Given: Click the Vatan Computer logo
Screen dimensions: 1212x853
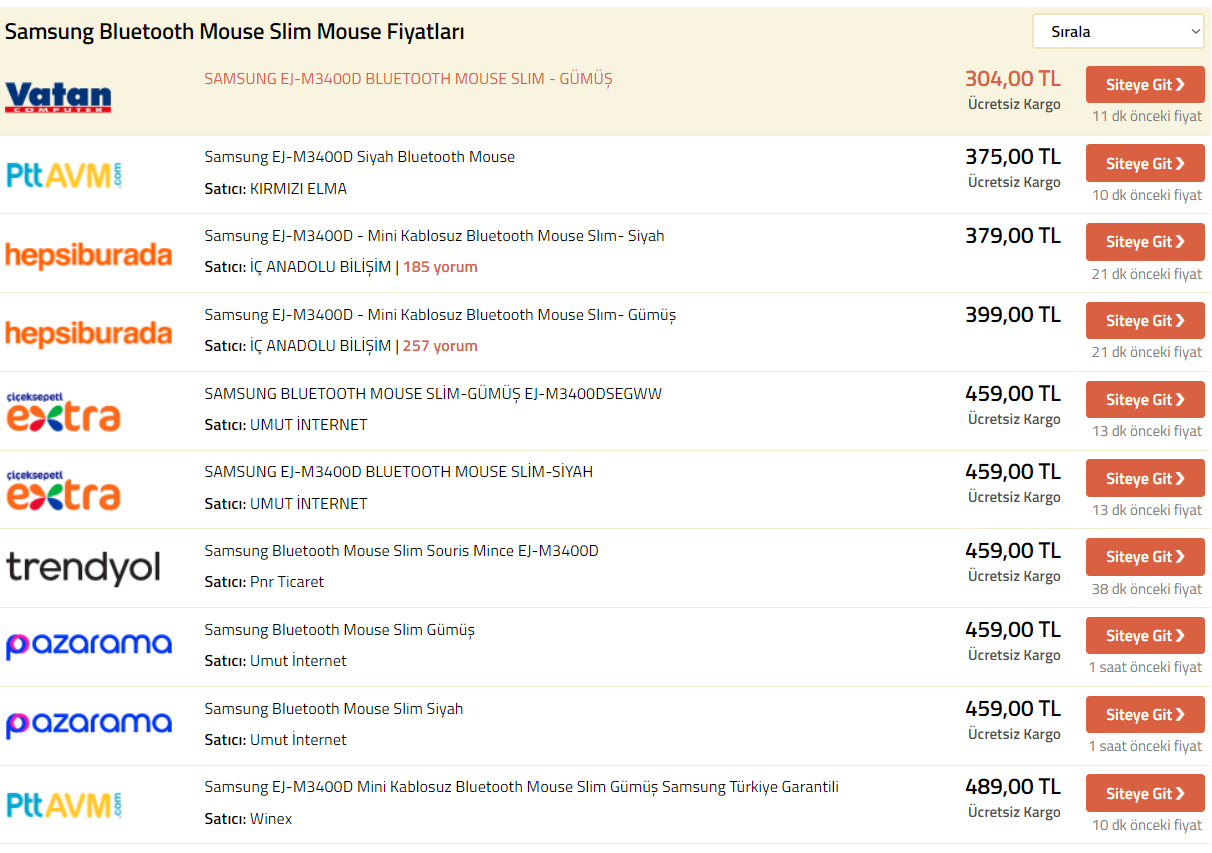Looking at the screenshot, I should click(x=58, y=97).
